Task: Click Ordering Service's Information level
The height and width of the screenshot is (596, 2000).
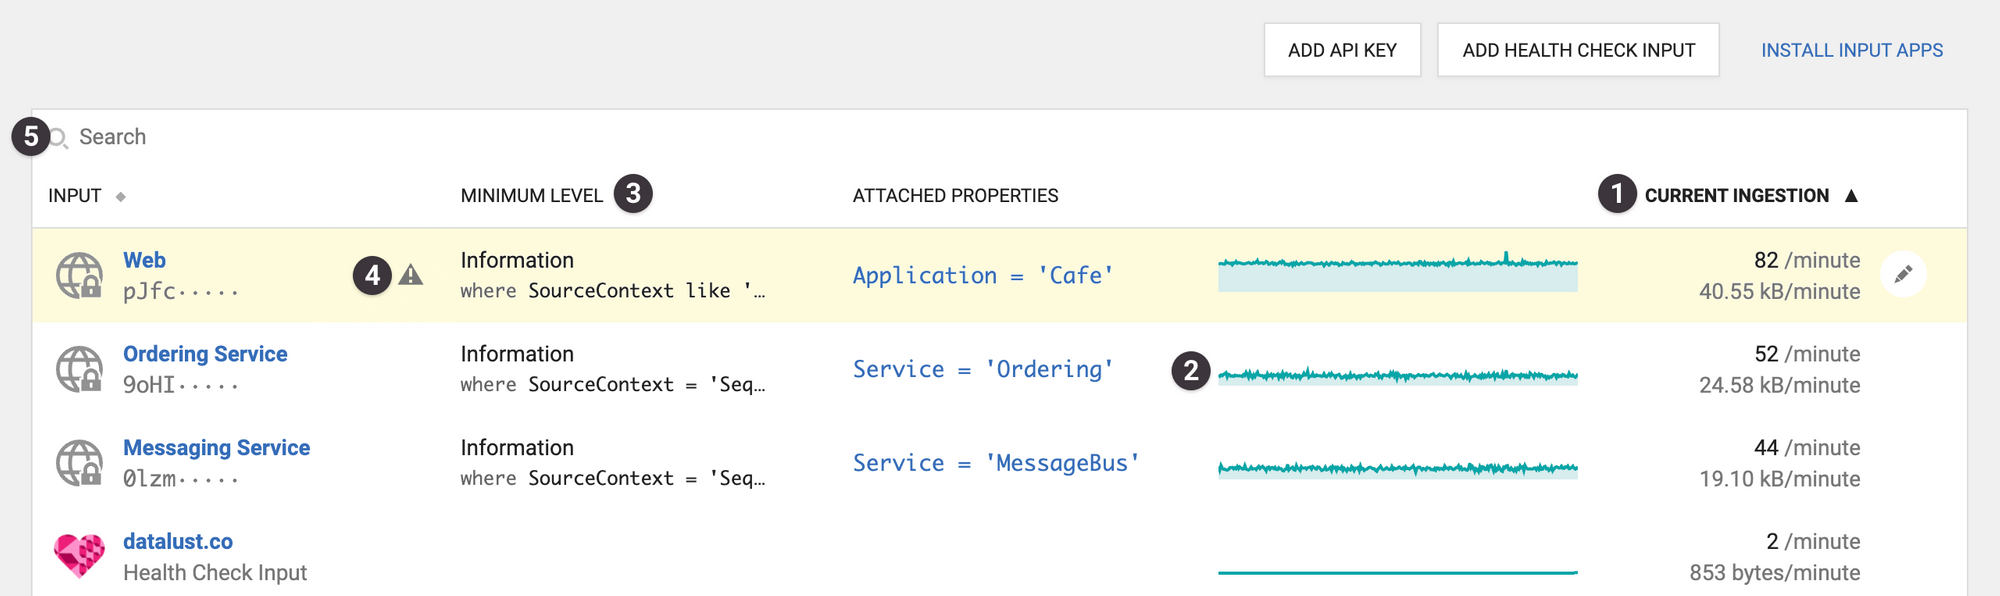Action: (517, 354)
